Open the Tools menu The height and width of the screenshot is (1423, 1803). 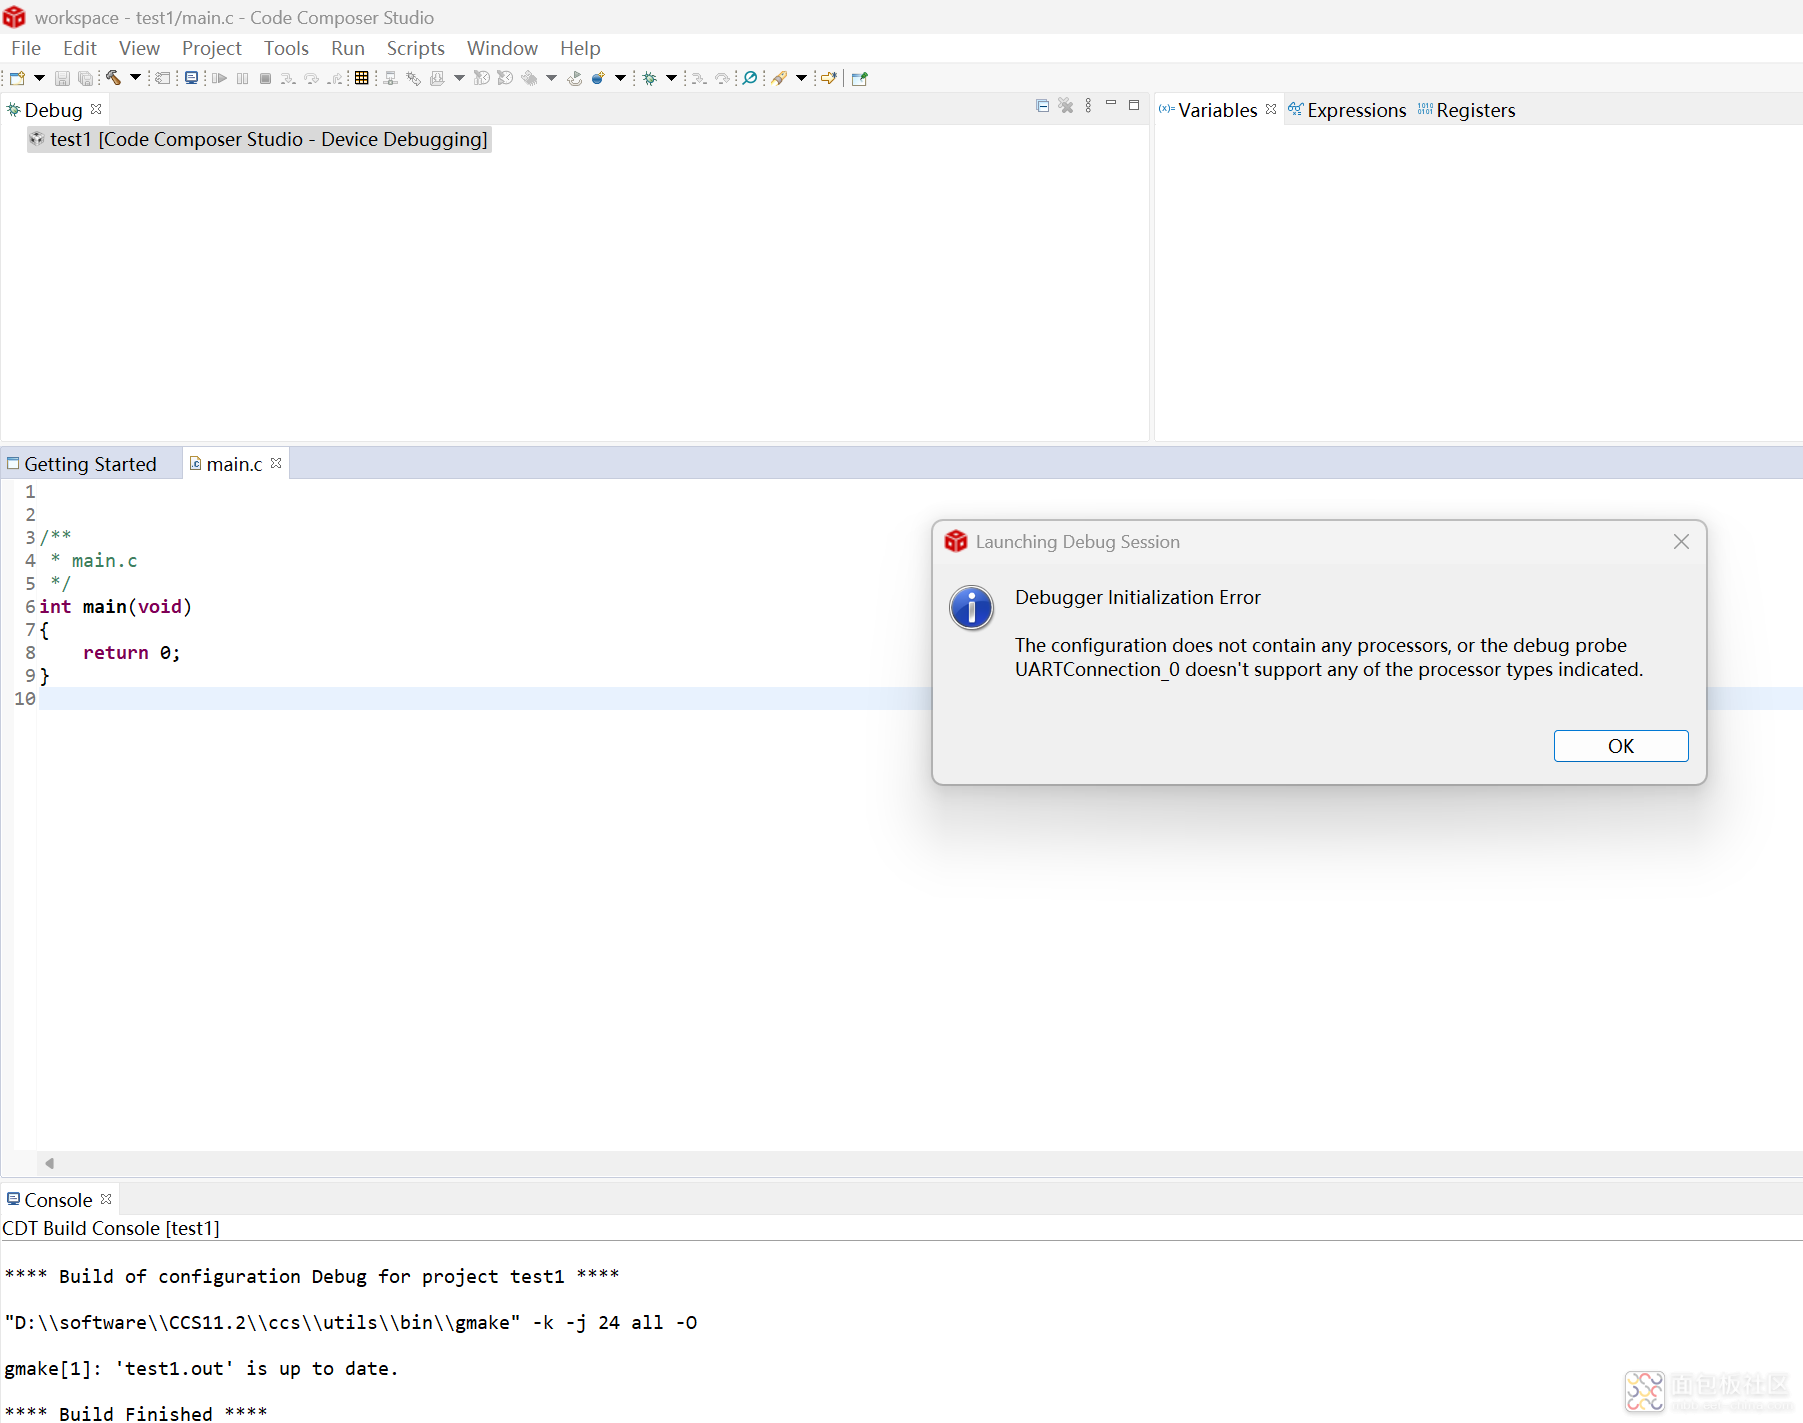[286, 48]
